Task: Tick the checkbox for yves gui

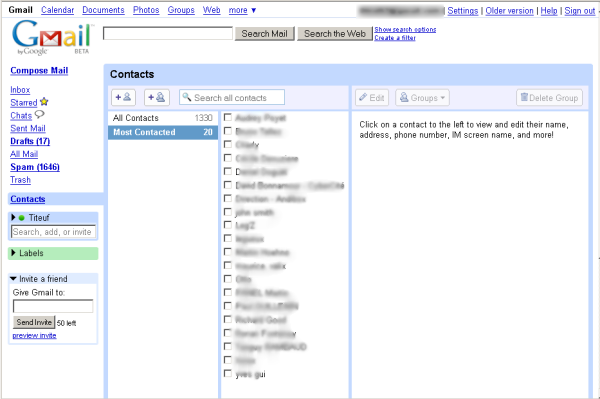Action: [x=228, y=373]
